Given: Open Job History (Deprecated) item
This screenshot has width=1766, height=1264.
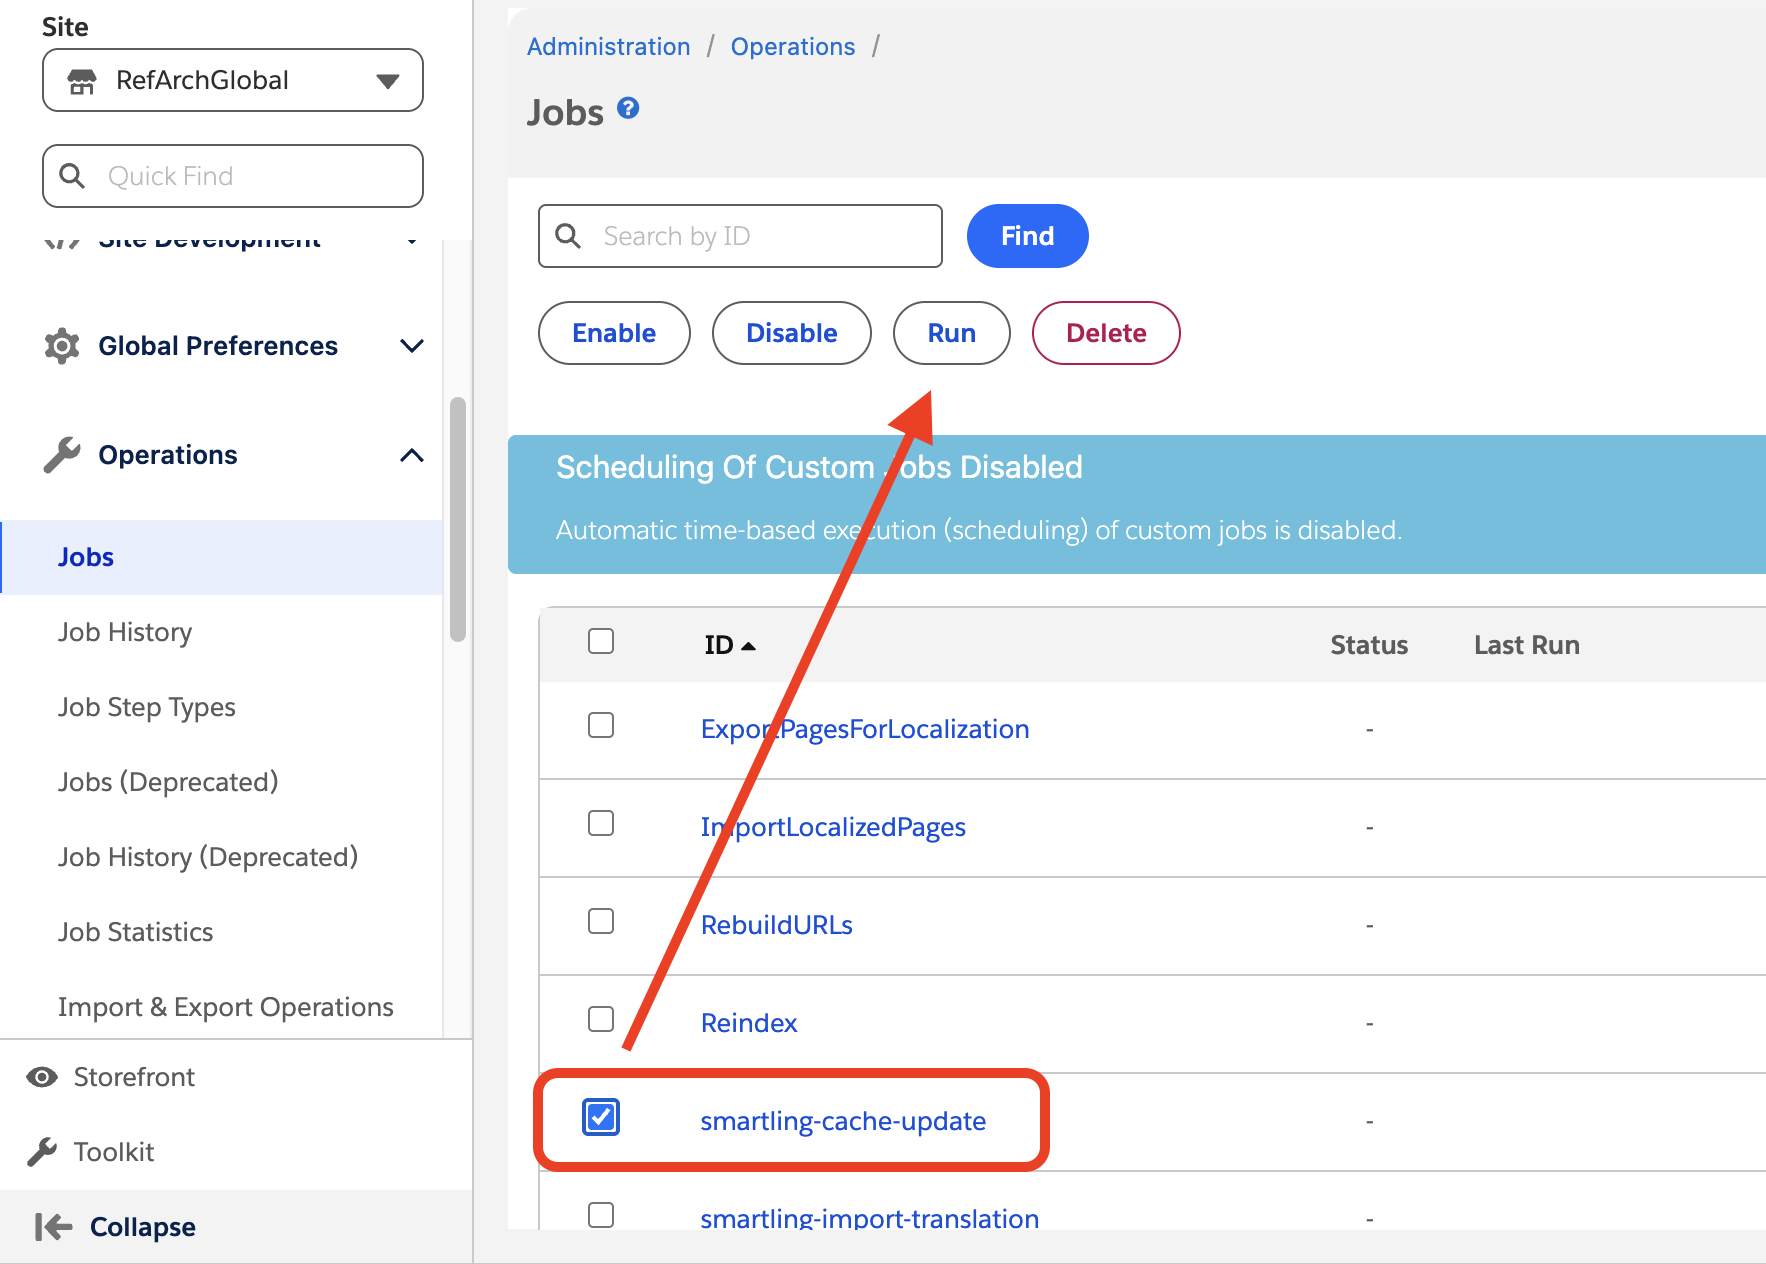Looking at the screenshot, I should coord(208,857).
